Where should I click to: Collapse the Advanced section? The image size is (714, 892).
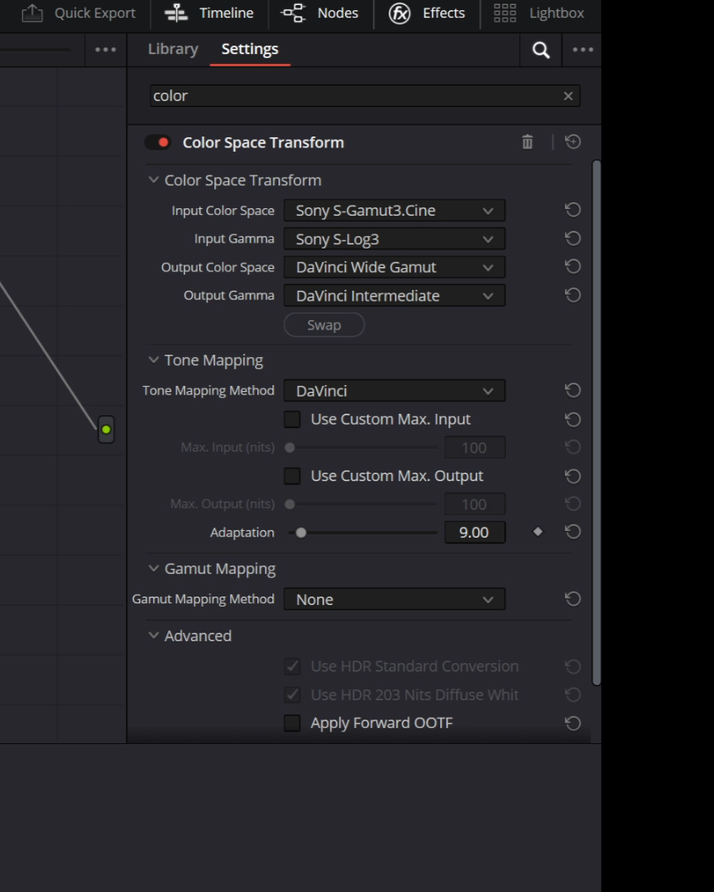click(x=153, y=635)
